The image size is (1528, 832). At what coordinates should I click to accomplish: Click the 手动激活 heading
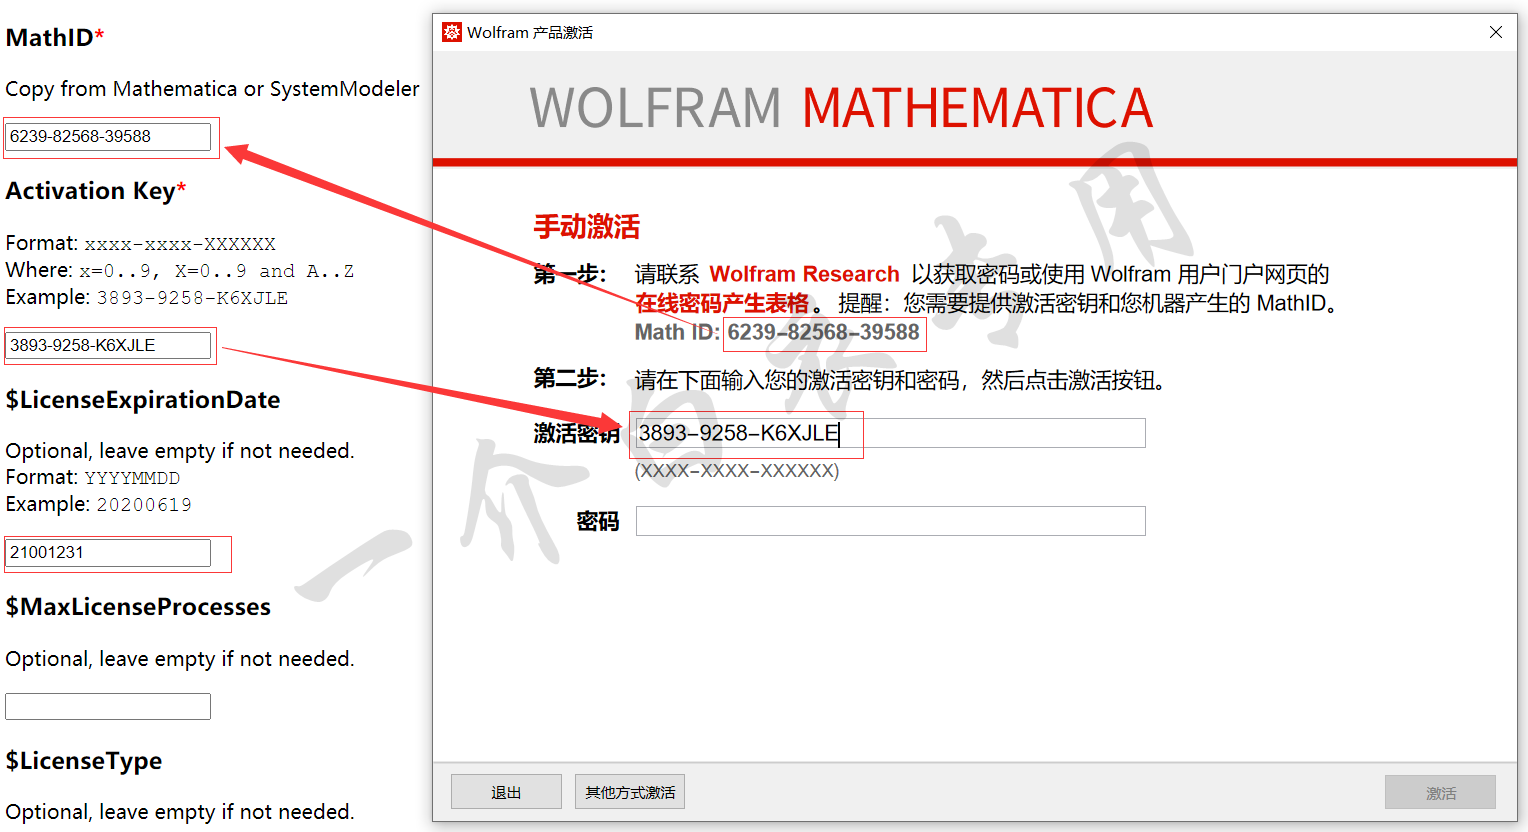coord(586,227)
